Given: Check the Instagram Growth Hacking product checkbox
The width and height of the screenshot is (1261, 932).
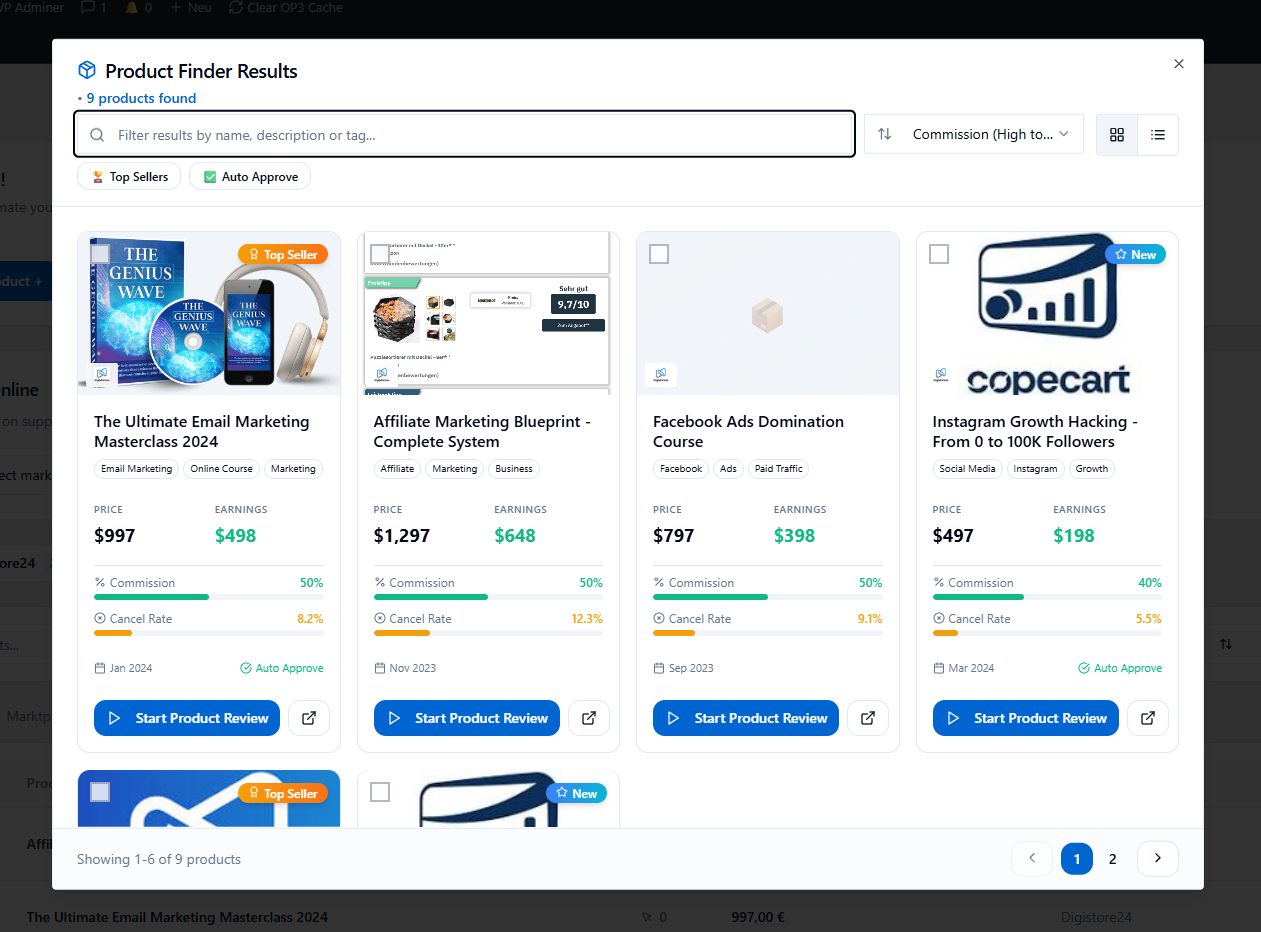Looking at the screenshot, I should [939, 254].
